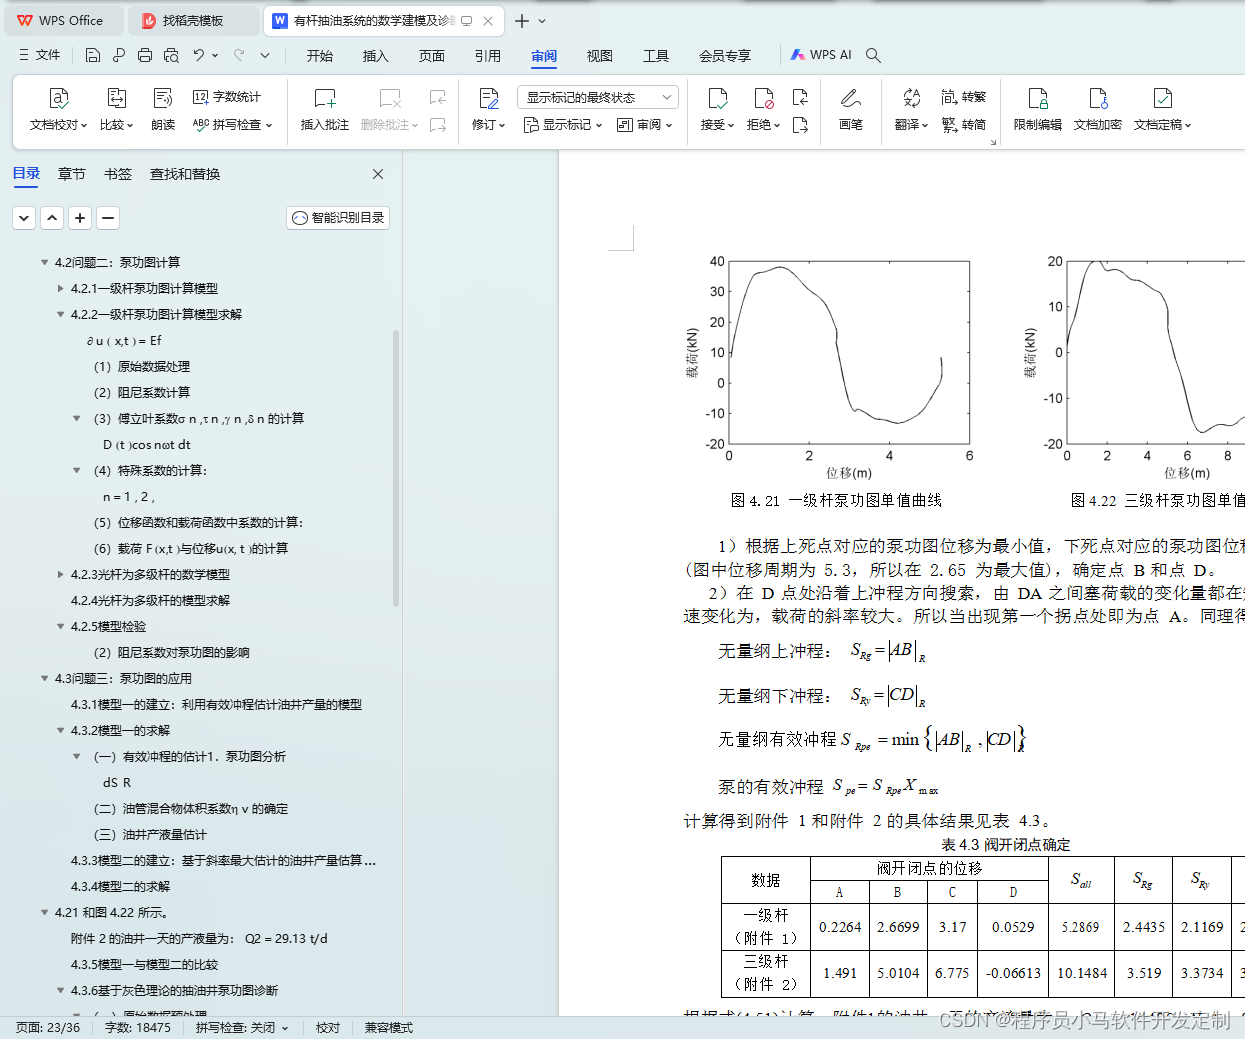Click the plus button to add heading
1245x1039 pixels.
80,218
